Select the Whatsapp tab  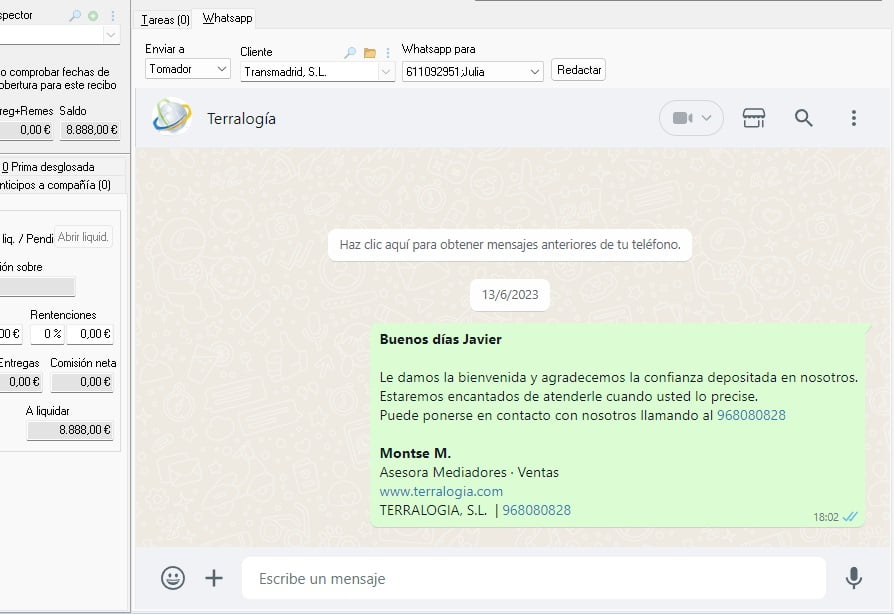tap(227, 19)
